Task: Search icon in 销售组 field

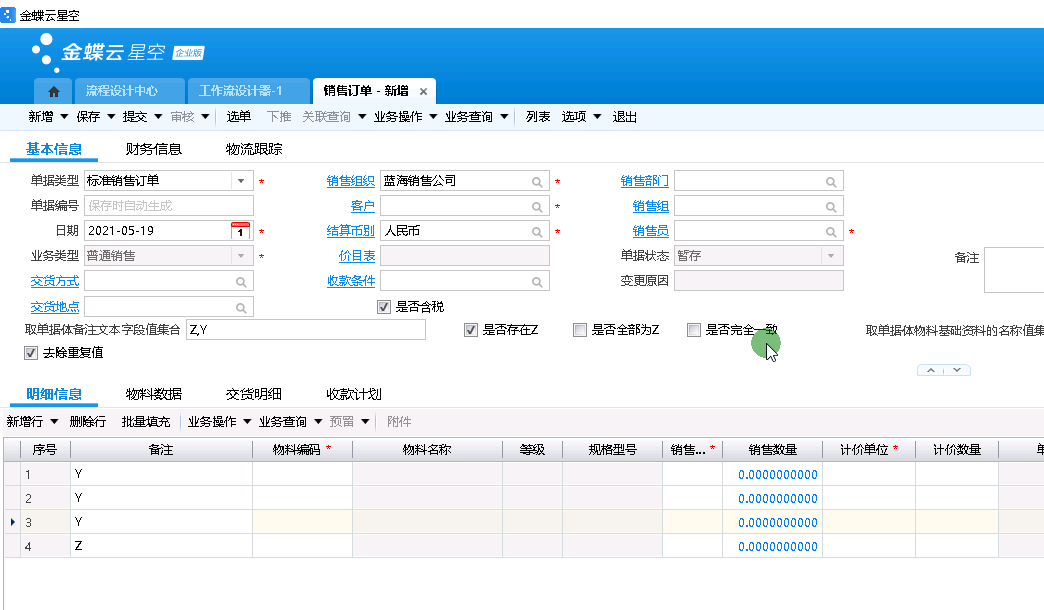Action: pos(831,207)
